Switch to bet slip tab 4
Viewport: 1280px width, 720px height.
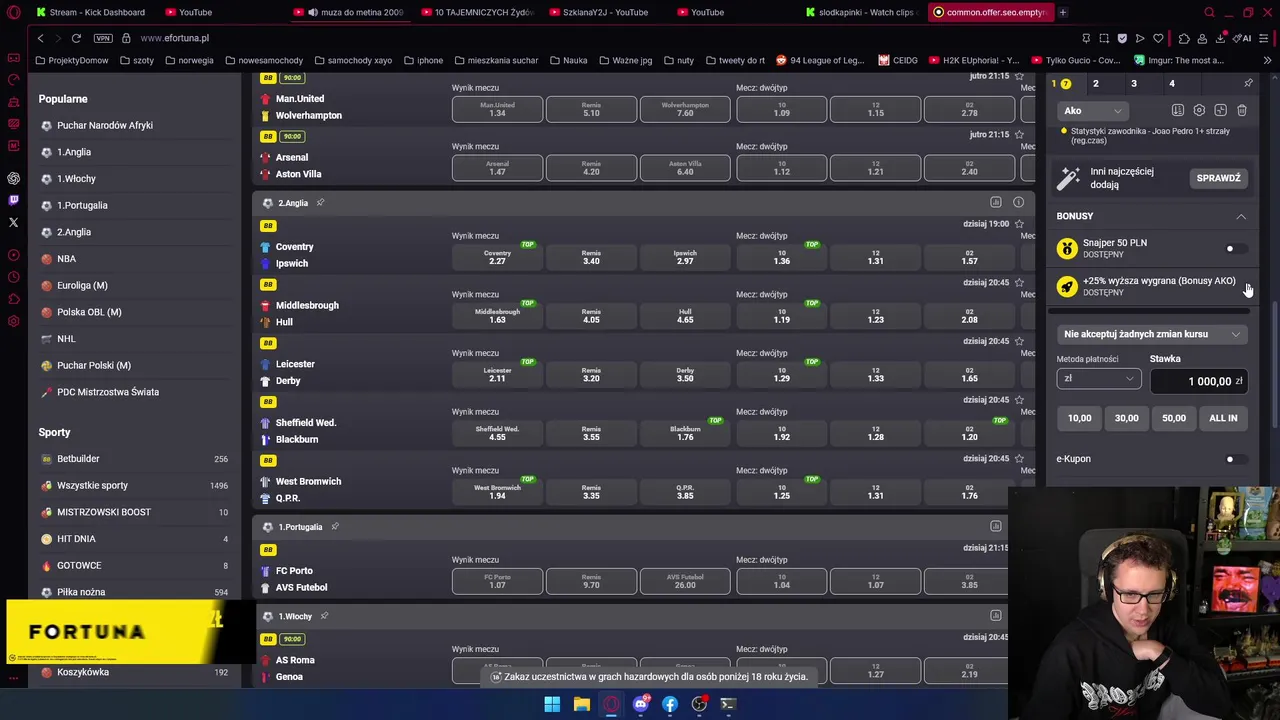pos(1171,84)
